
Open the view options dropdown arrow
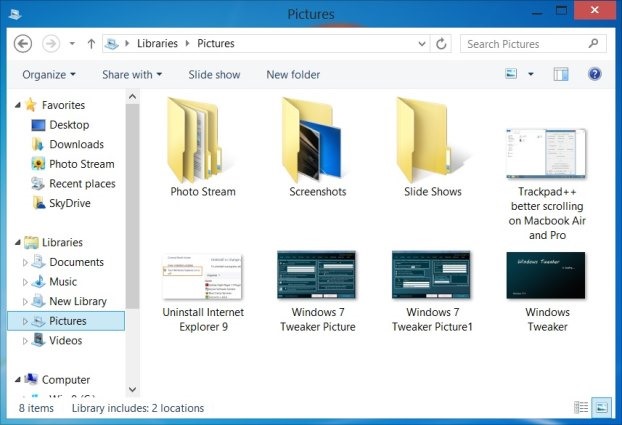531,74
